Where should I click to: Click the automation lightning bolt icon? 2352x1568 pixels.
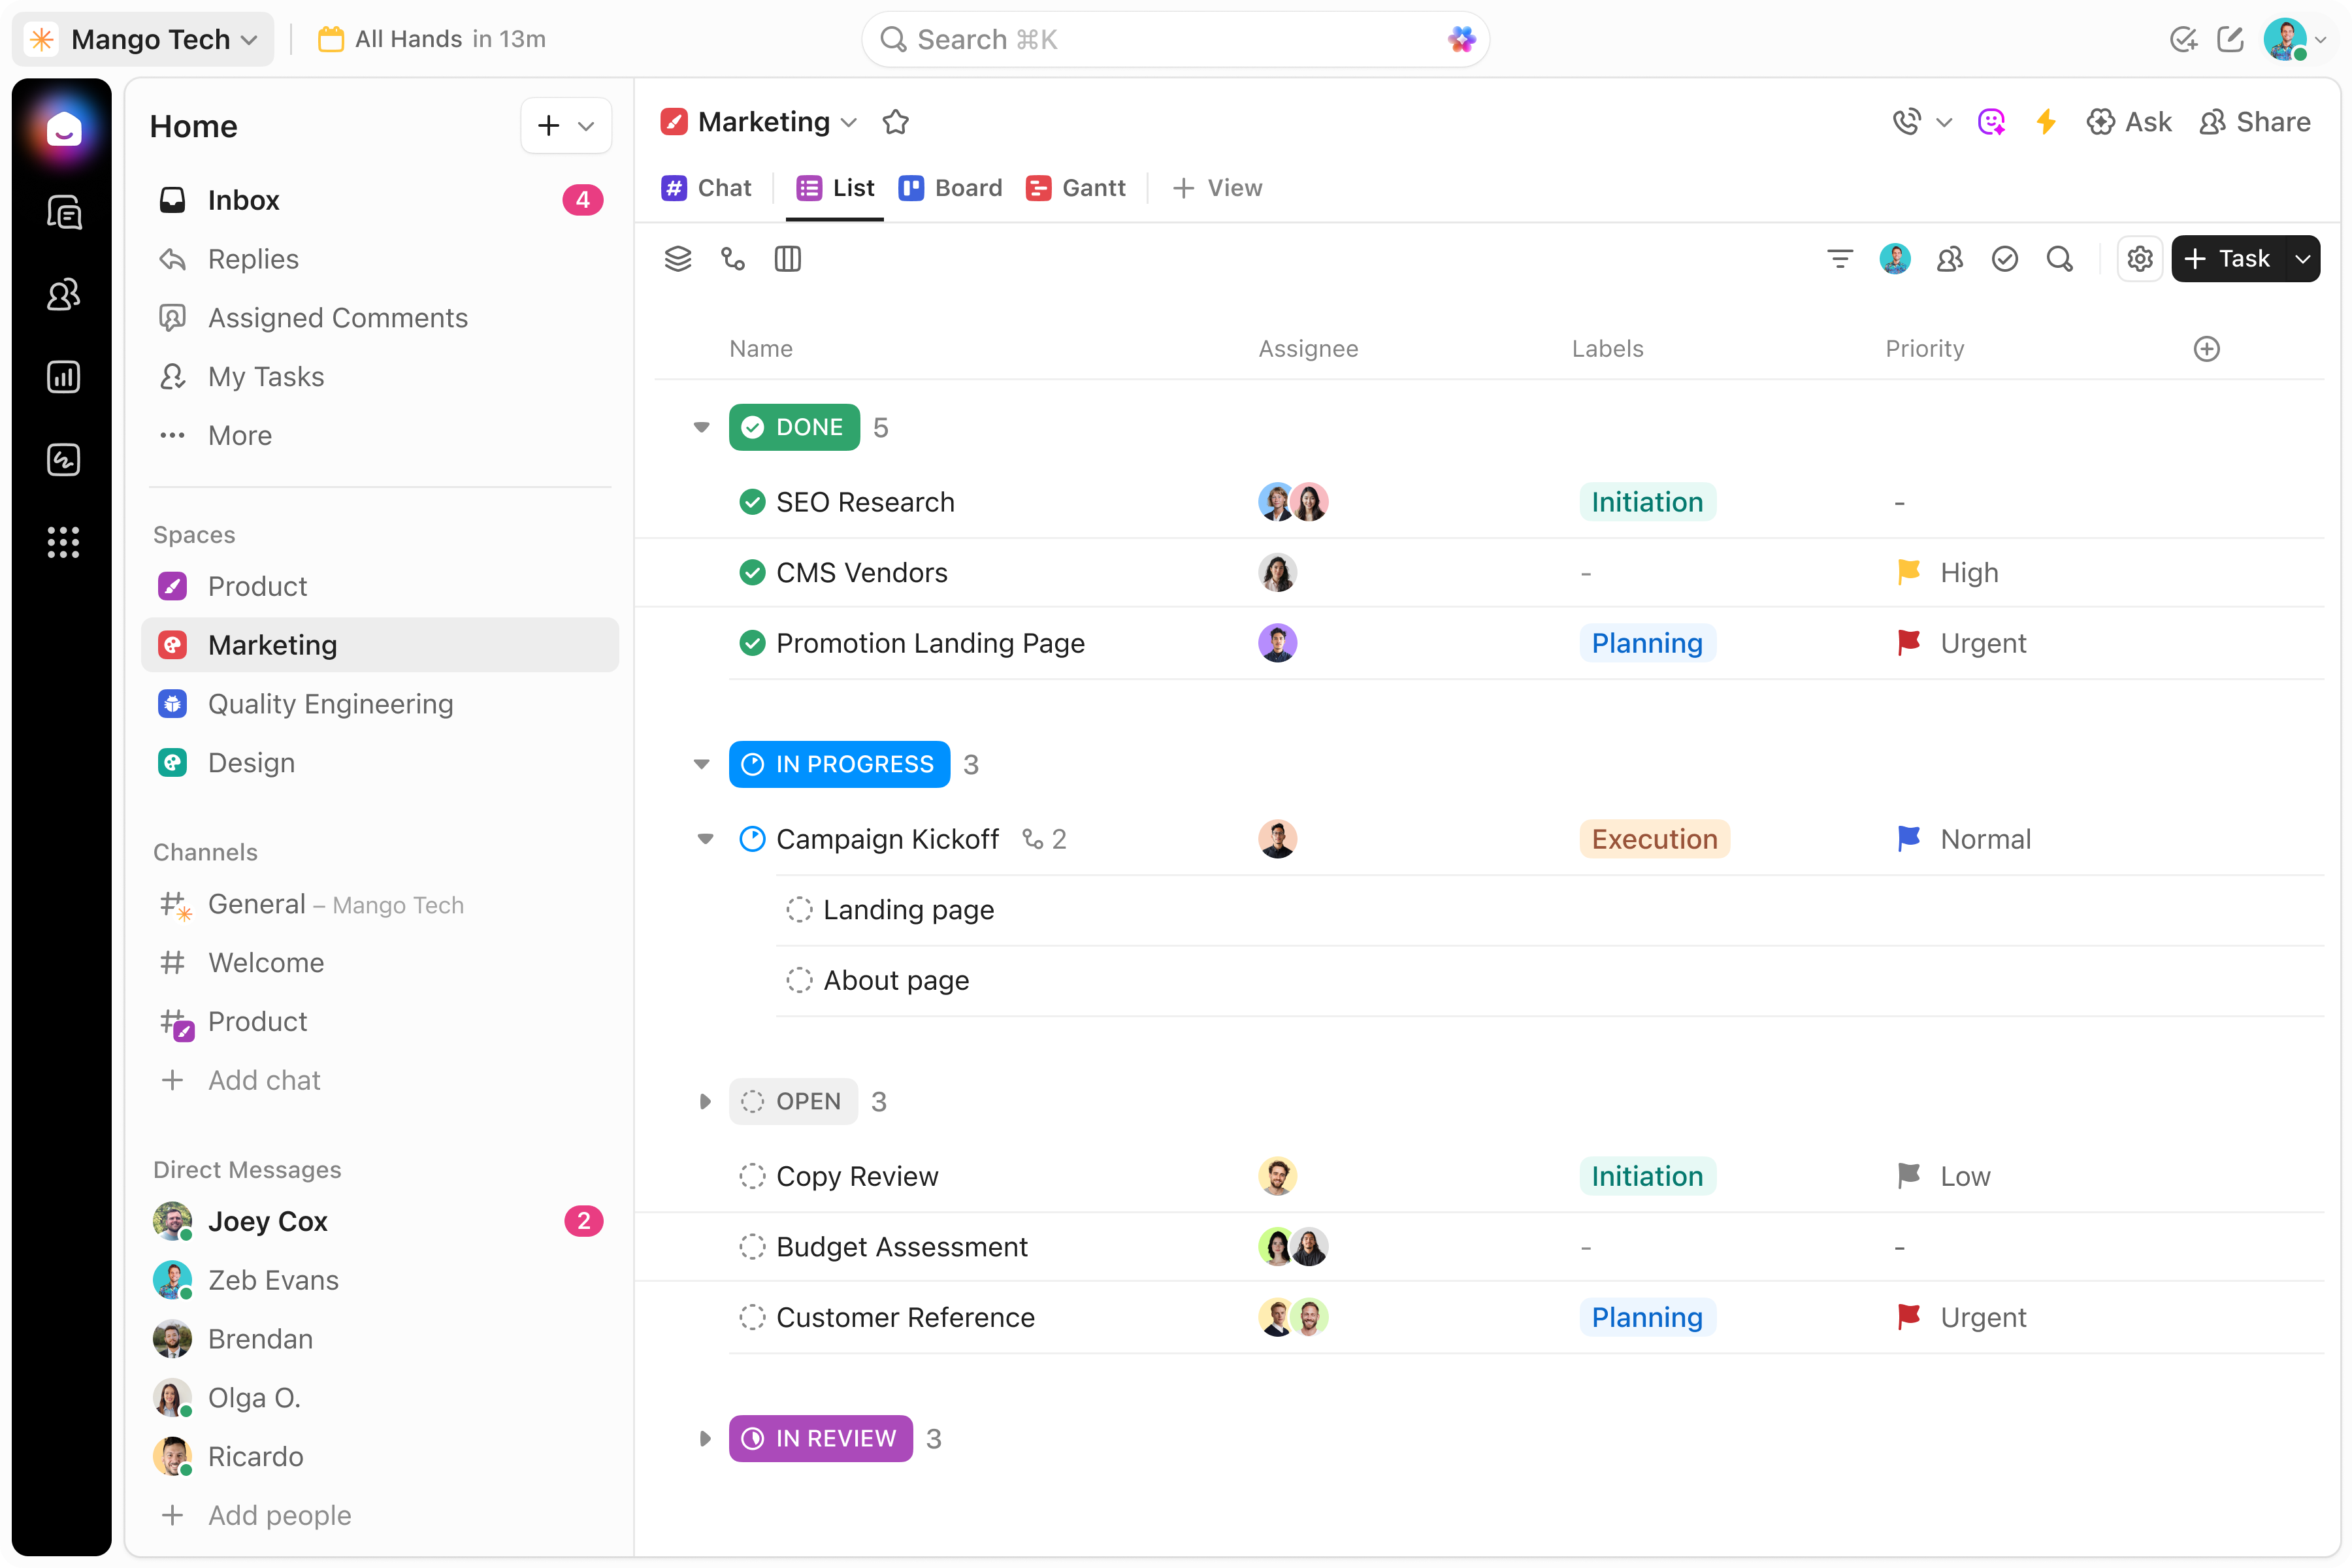pyautogui.click(x=2046, y=122)
